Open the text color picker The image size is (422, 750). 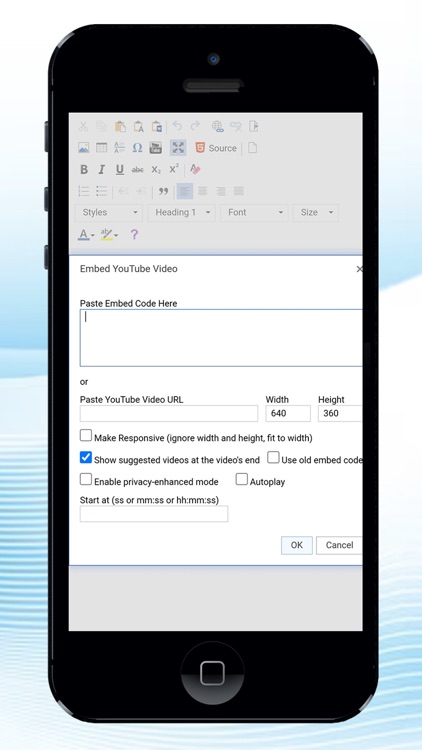click(x=86, y=234)
